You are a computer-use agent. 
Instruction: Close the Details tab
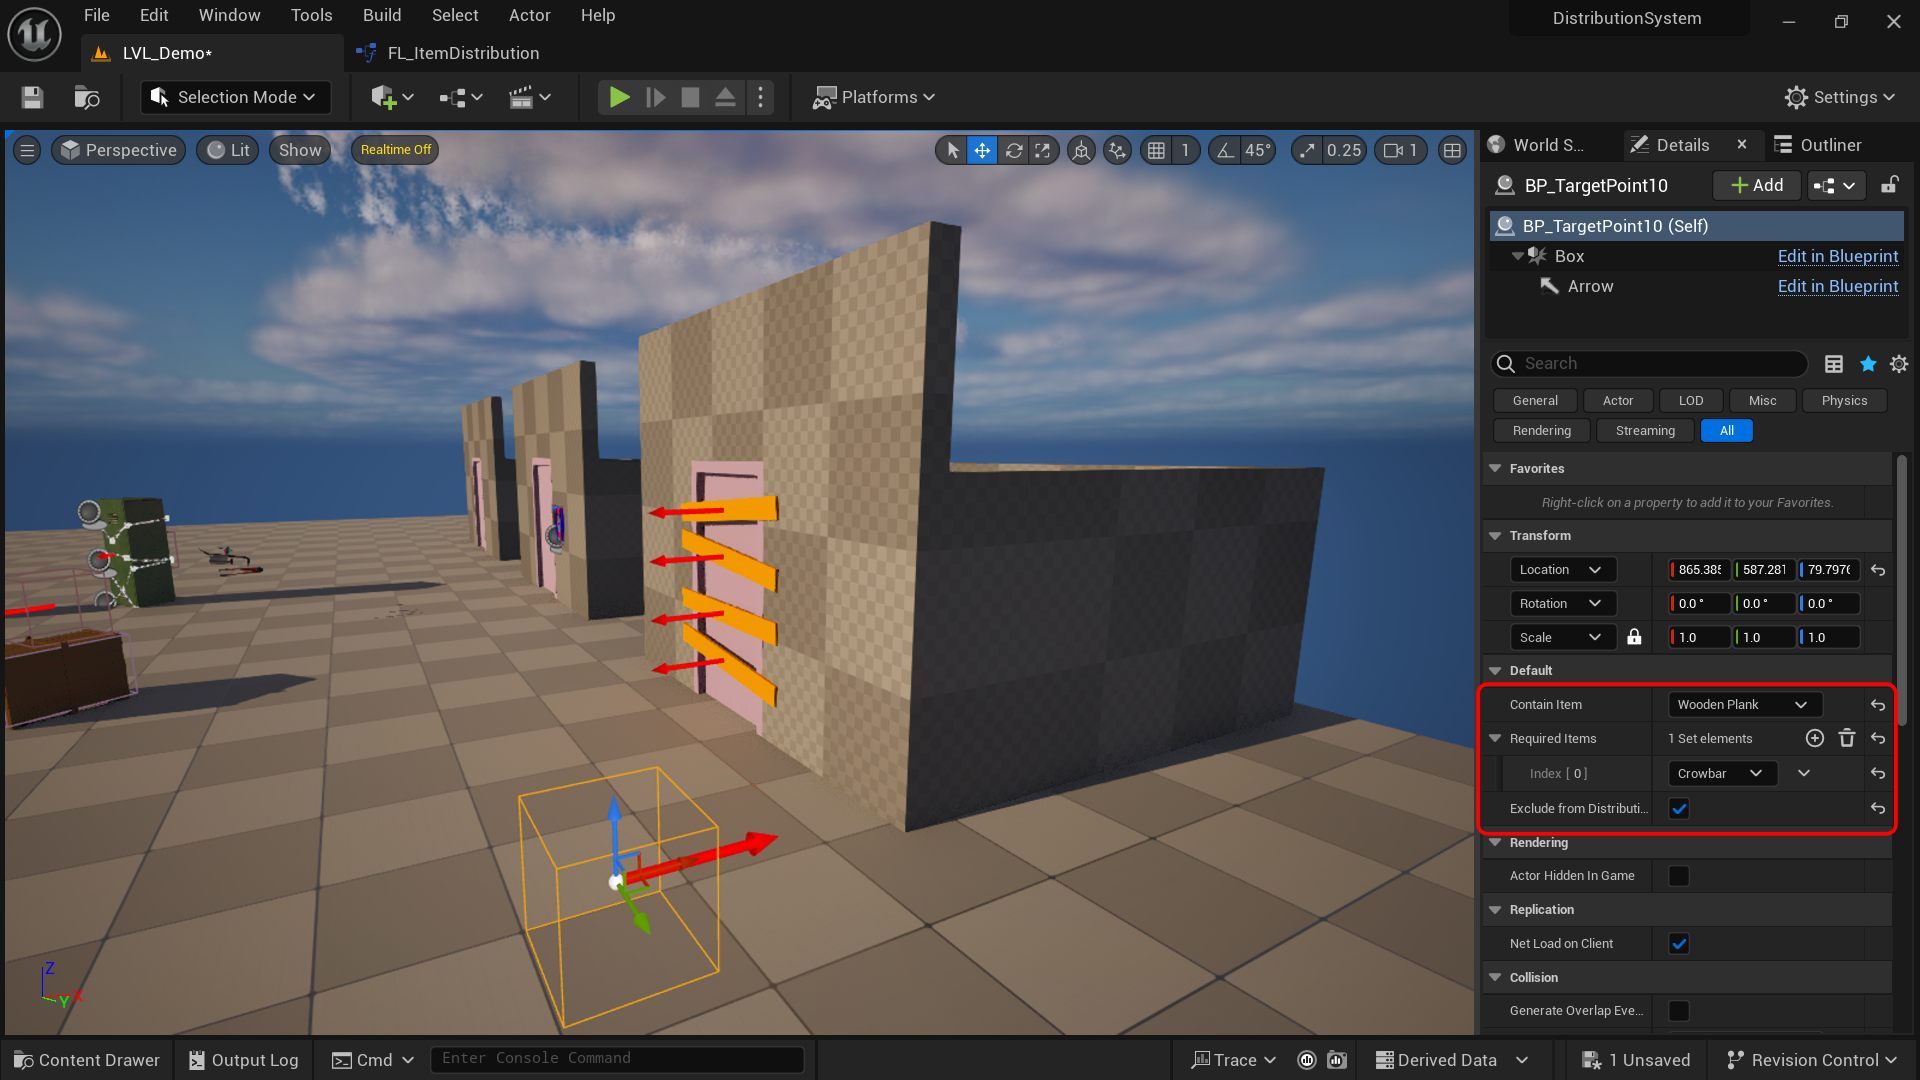1742,144
